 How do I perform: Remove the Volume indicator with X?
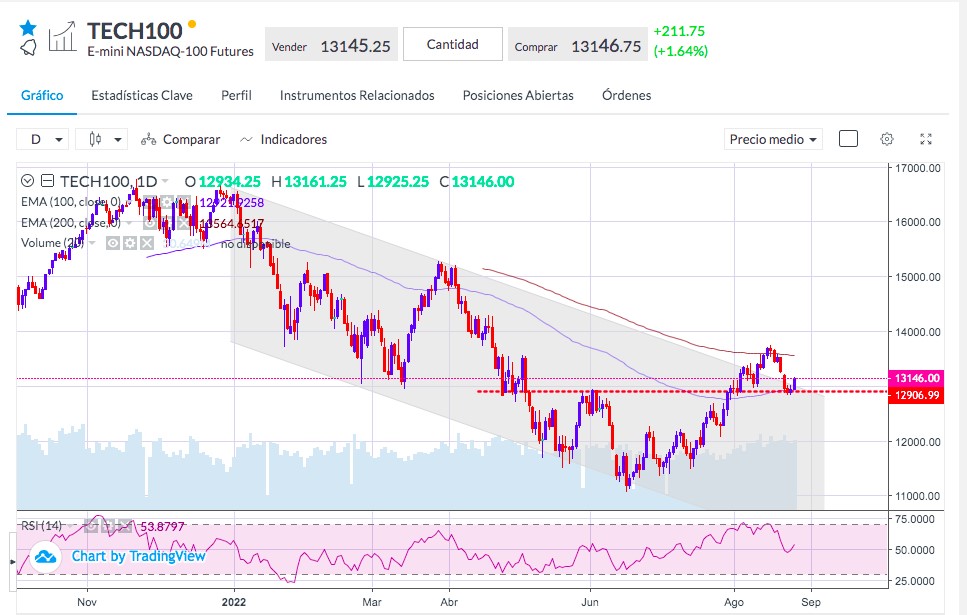(x=147, y=243)
